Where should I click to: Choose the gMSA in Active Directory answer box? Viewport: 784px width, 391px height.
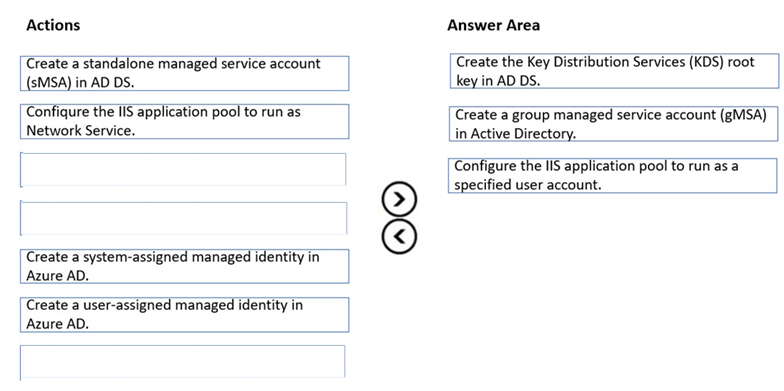(x=614, y=124)
